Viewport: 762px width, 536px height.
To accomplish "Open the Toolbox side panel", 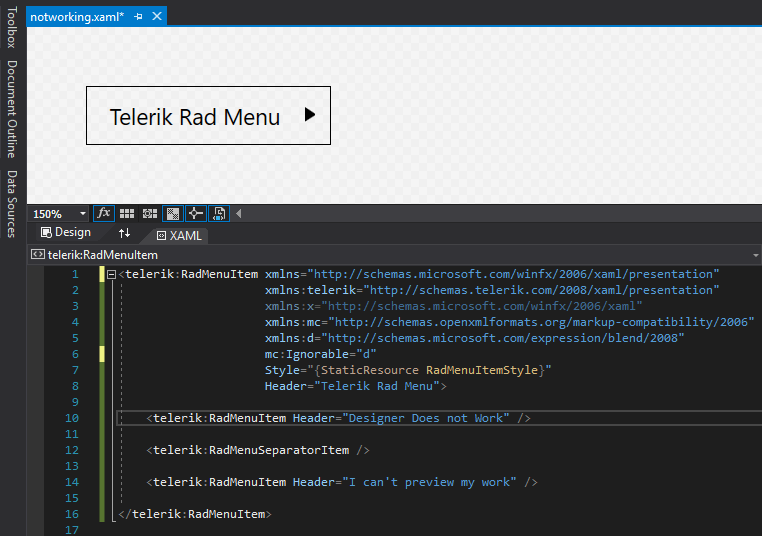I will [x=12, y=27].
